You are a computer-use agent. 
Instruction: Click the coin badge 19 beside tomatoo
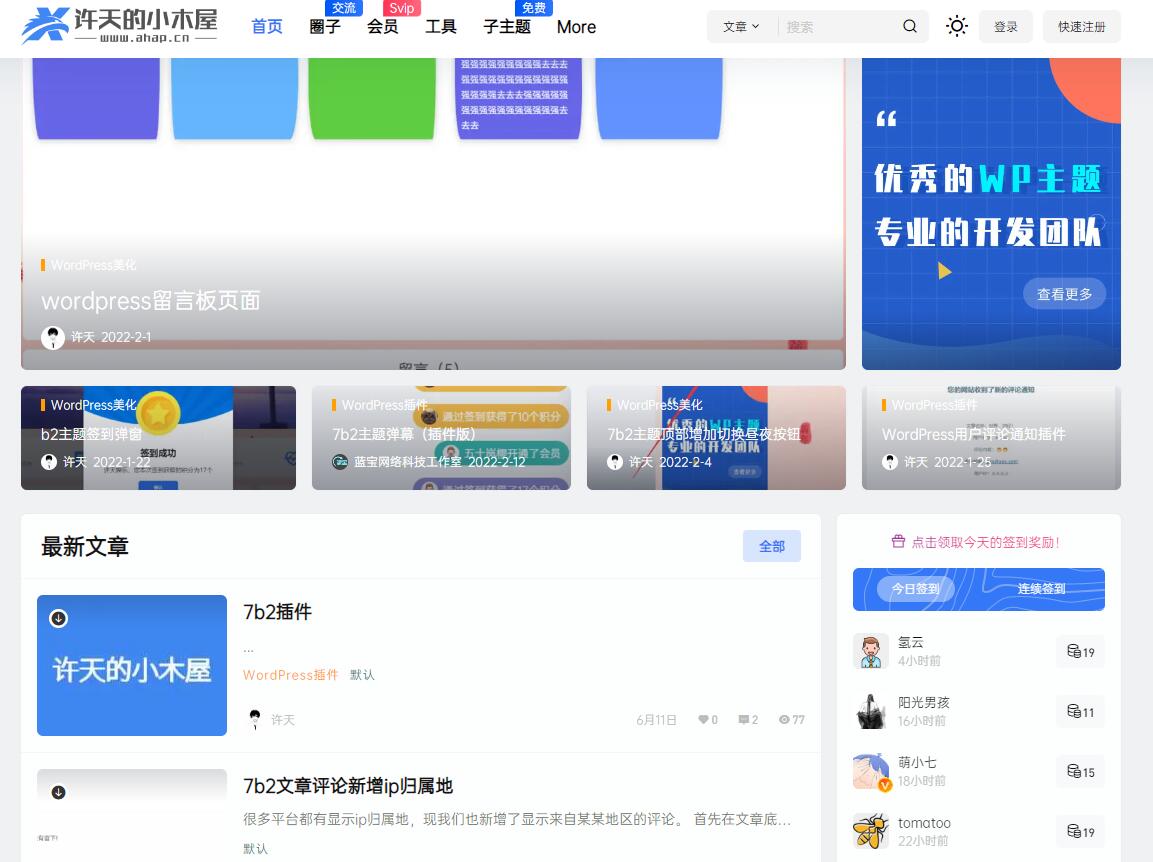pos(1080,832)
